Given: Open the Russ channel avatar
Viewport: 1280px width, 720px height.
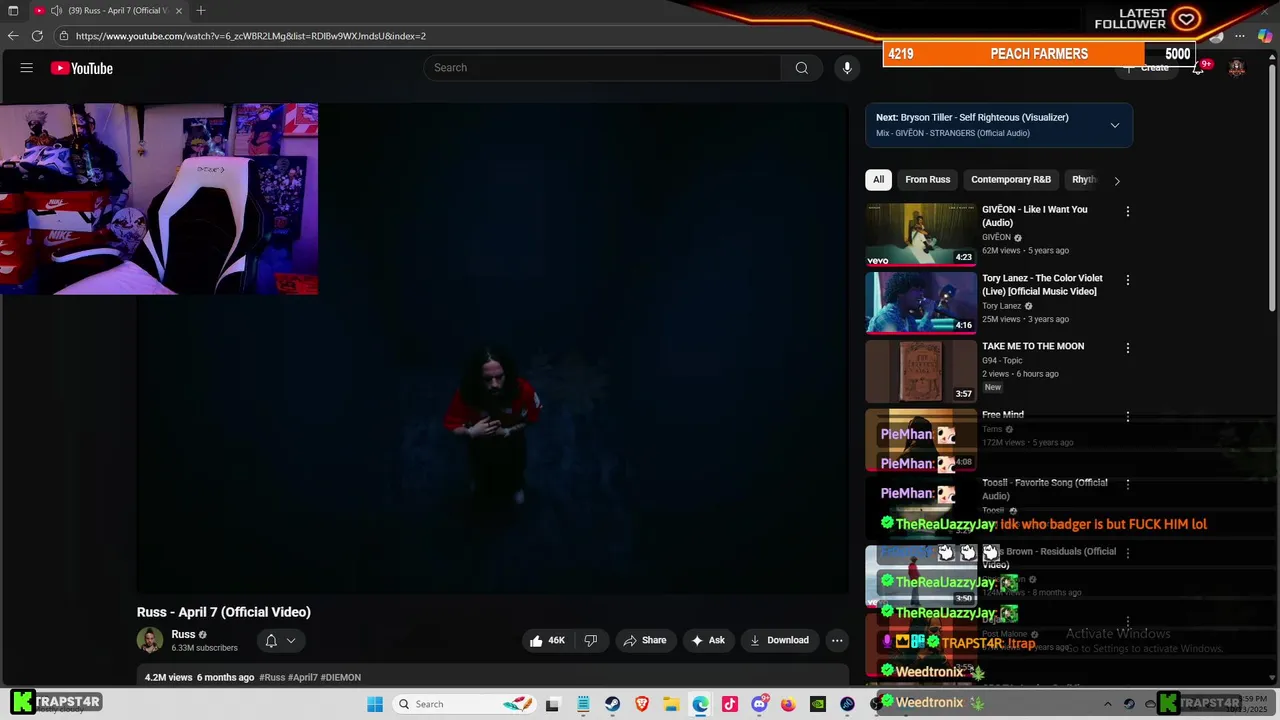Looking at the screenshot, I should click(150, 640).
